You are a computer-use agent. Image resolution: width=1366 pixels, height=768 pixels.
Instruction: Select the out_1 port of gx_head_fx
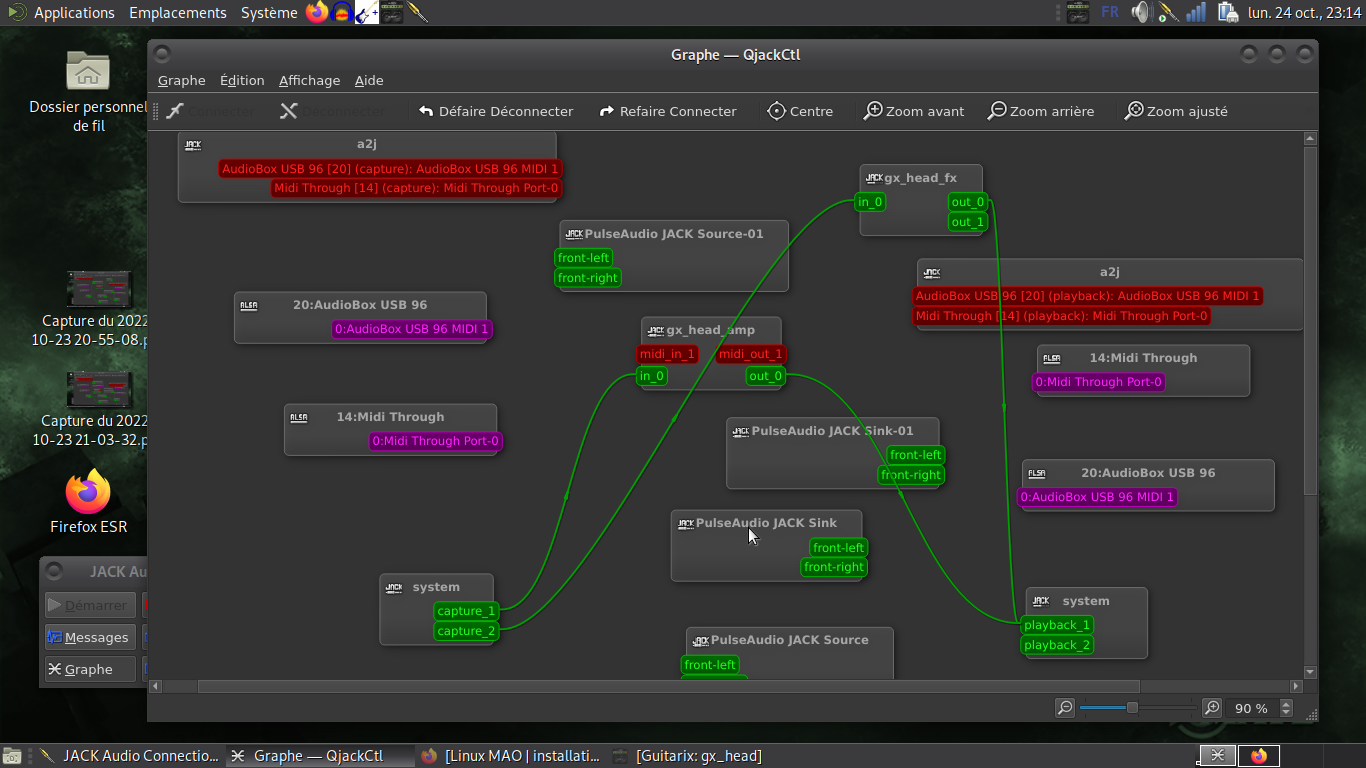[x=968, y=222]
